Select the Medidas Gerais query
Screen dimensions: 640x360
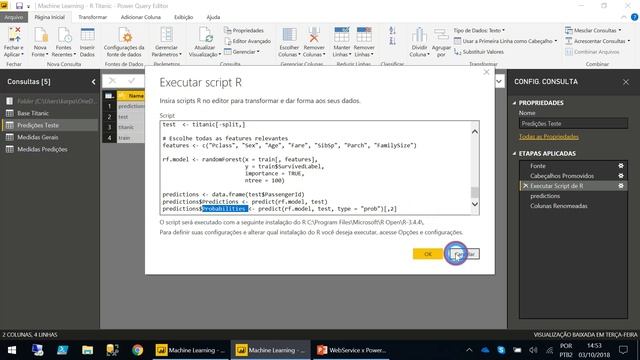(x=50, y=137)
